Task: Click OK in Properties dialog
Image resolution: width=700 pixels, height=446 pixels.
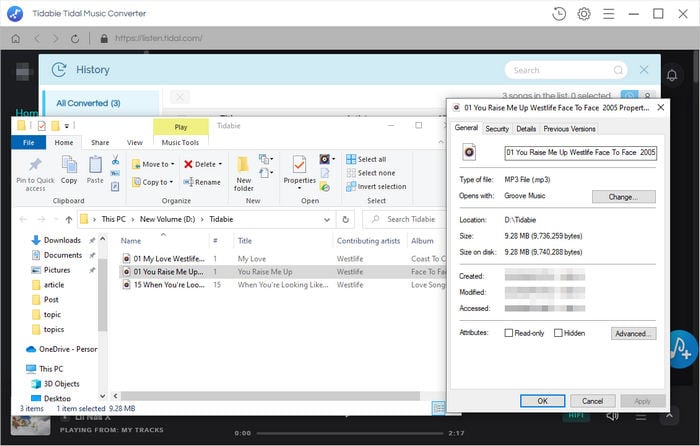Action: (x=542, y=401)
